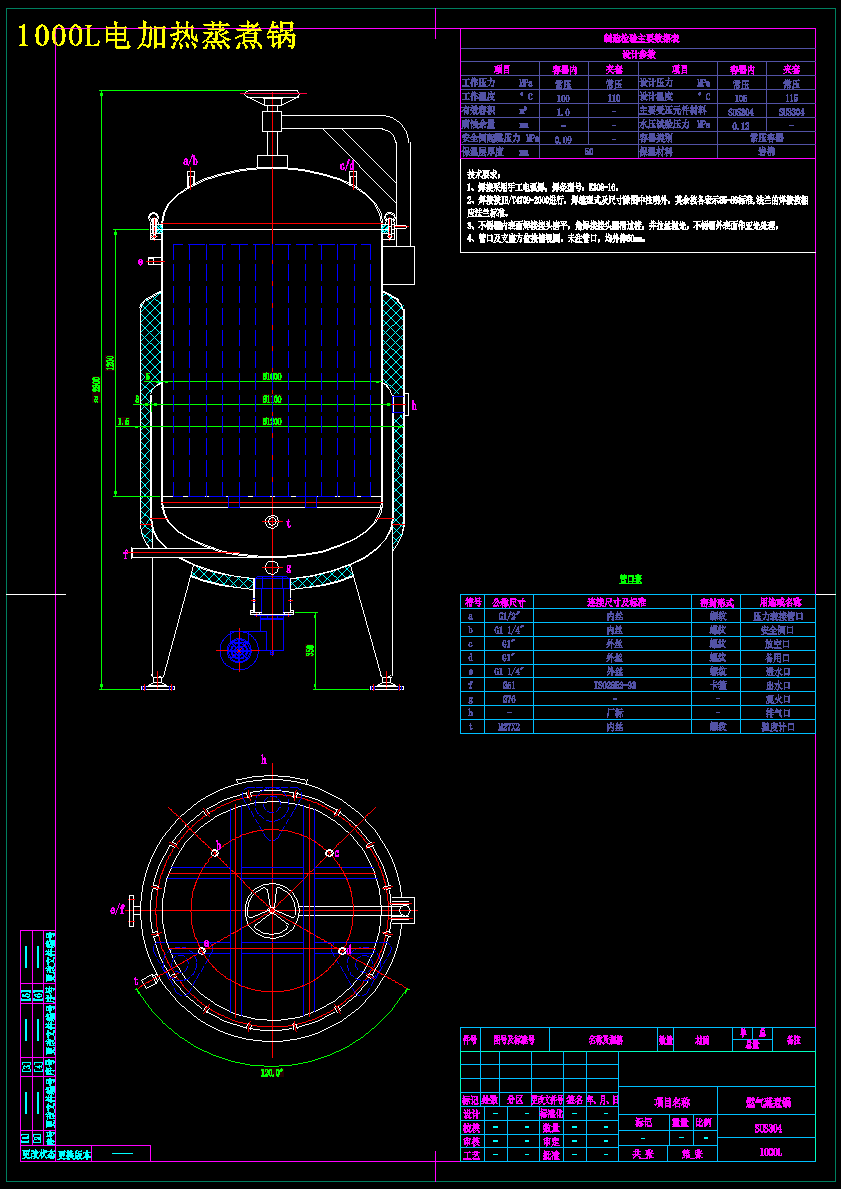Select the "120.0°" angle dimension text
Viewport: 841px width, 1189px height.
click(x=272, y=1072)
